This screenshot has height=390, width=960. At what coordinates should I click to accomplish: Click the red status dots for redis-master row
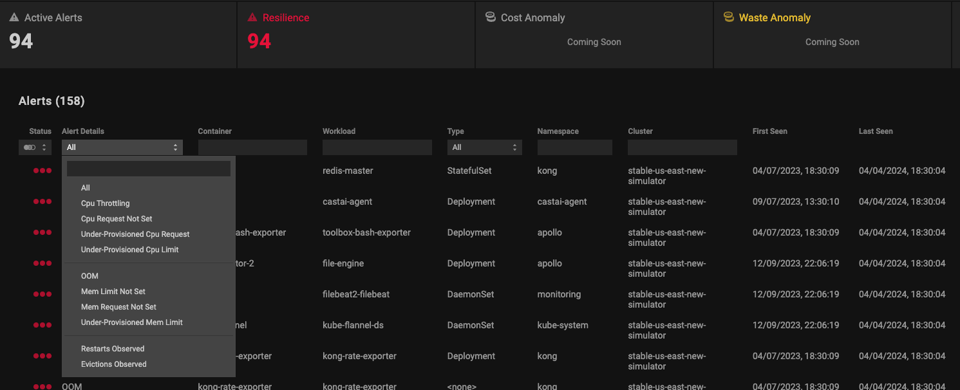(42, 171)
